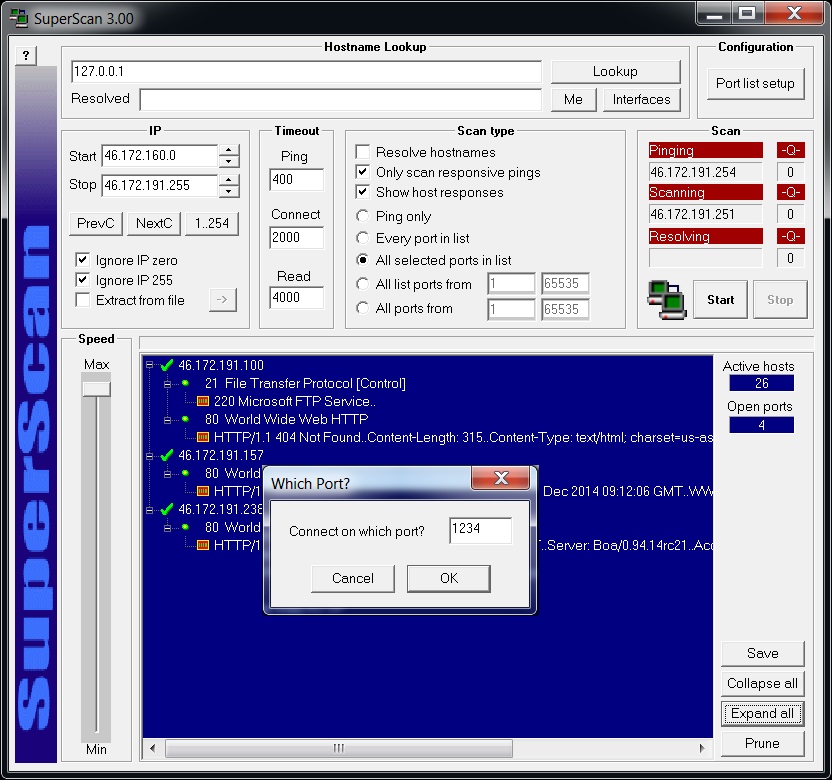Close the Which Port dialog with X
The height and width of the screenshot is (780, 832).
tap(500, 478)
